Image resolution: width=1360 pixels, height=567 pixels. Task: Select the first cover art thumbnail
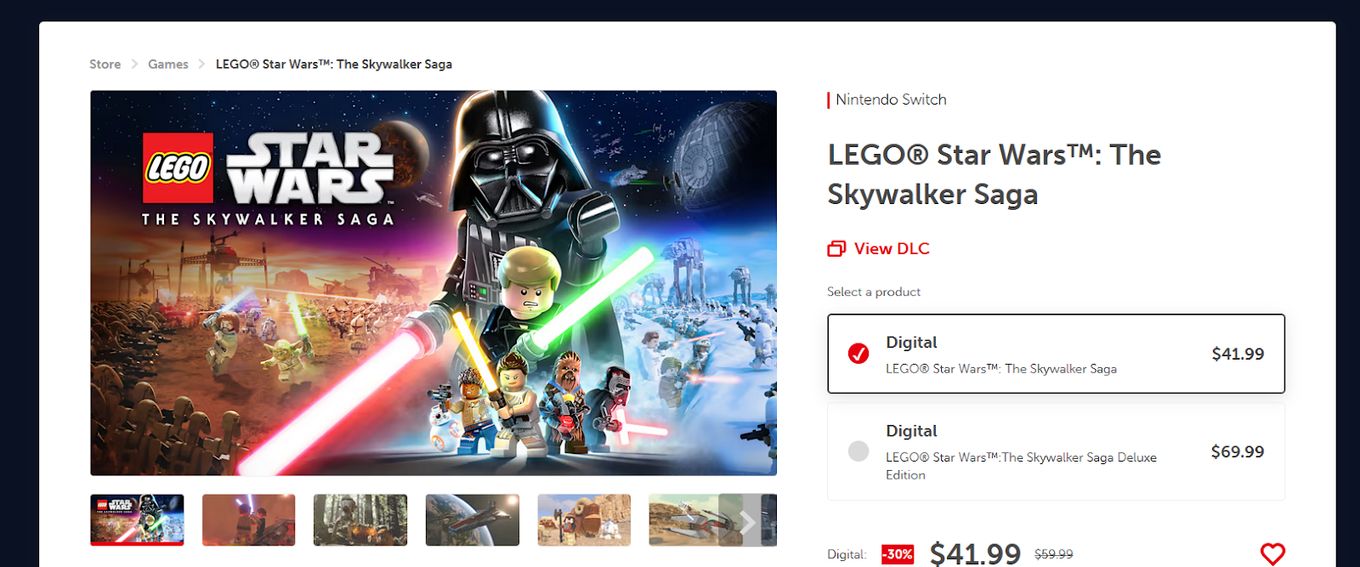pos(137,520)
